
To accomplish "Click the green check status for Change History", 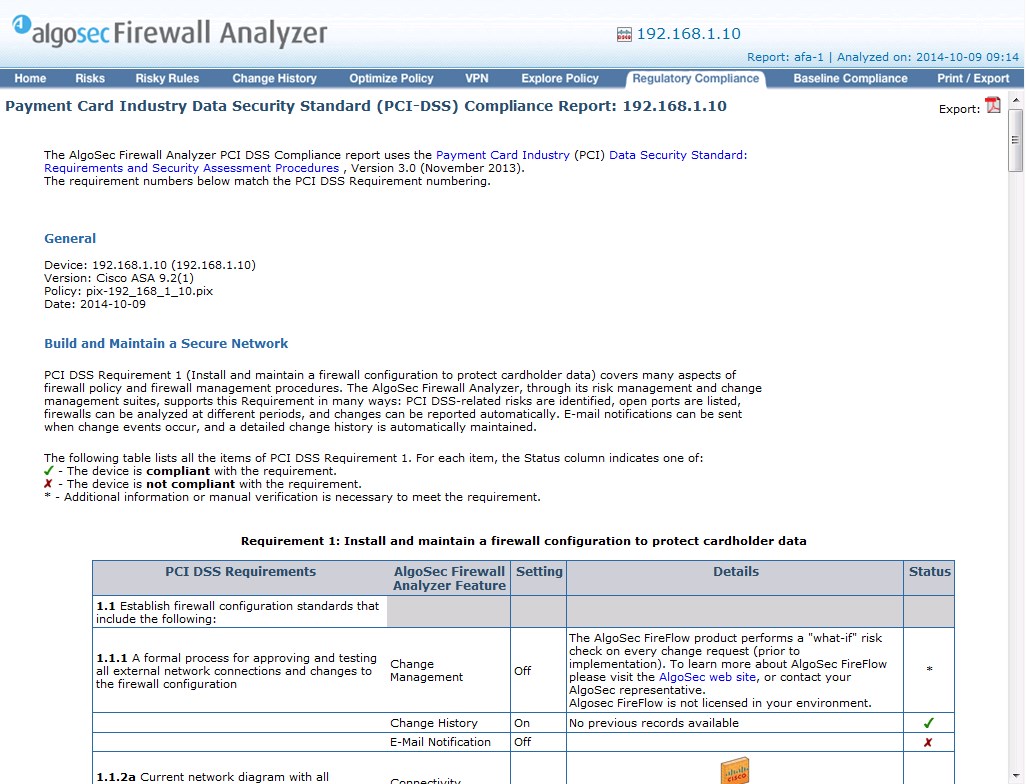I will tap(929, 723).
